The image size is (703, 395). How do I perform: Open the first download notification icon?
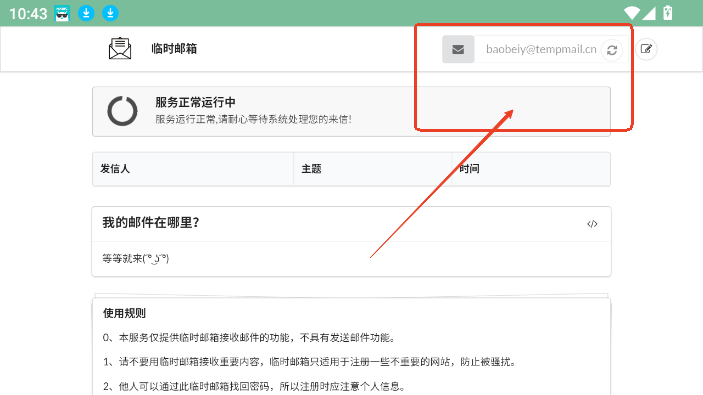(x=86, y=13)
